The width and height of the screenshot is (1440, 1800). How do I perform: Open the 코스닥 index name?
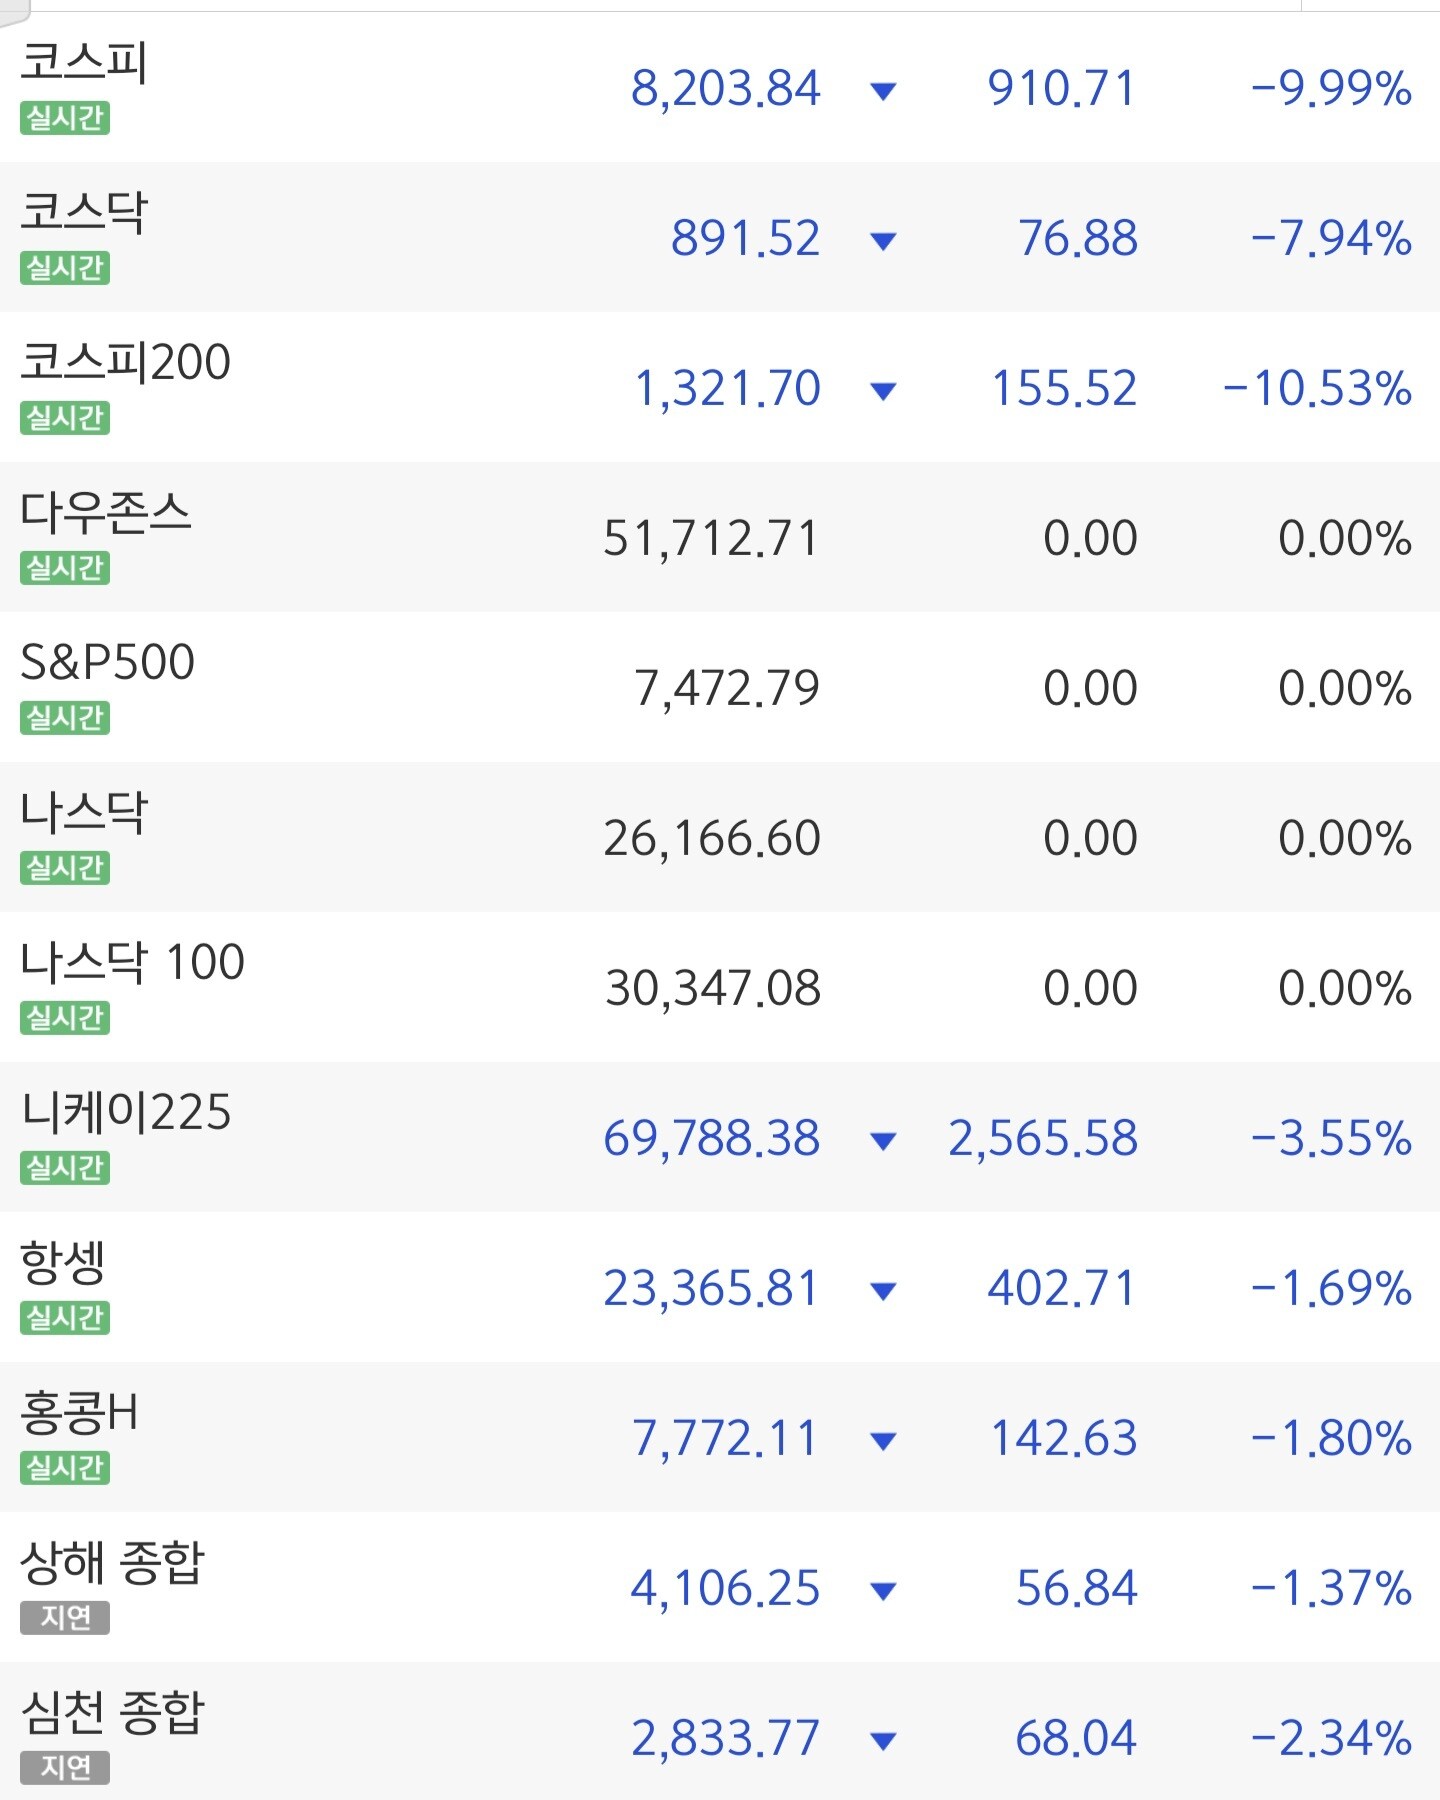coord(84,211)
